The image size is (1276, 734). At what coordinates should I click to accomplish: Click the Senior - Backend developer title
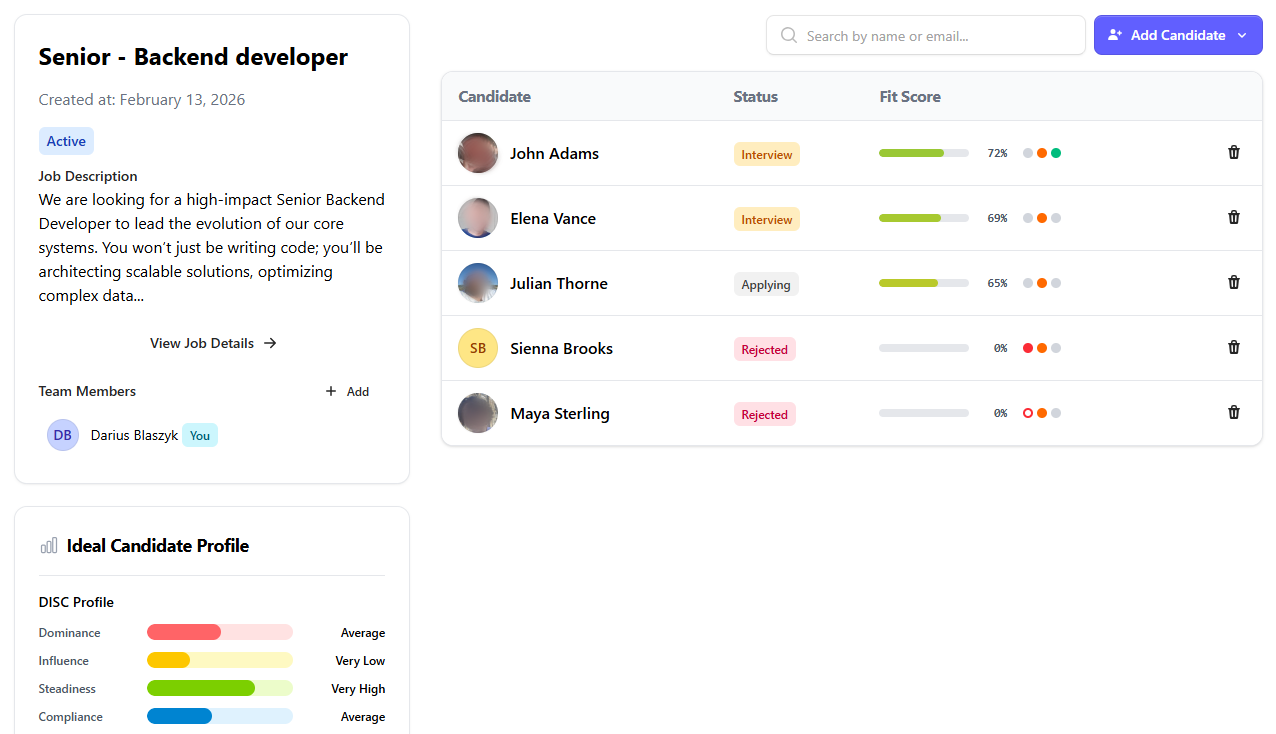click(193, 57)
